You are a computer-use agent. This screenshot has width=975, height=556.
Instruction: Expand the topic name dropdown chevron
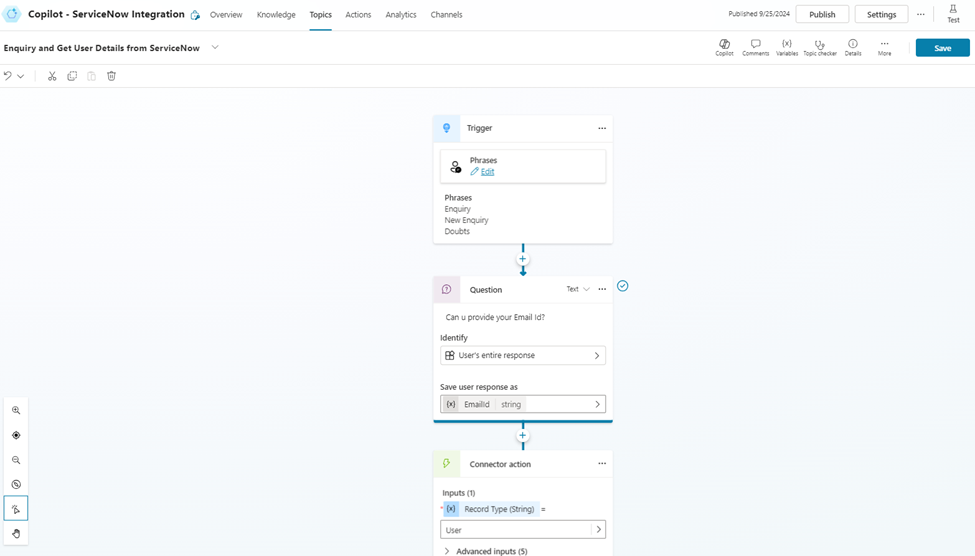(215, 48)
